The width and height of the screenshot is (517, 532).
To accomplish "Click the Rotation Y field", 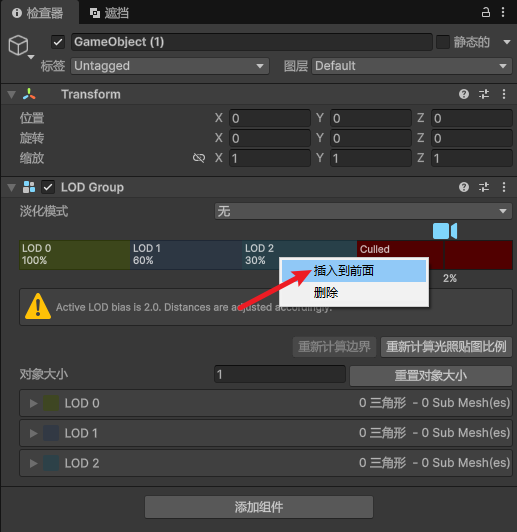I will [x=370, y=138].
